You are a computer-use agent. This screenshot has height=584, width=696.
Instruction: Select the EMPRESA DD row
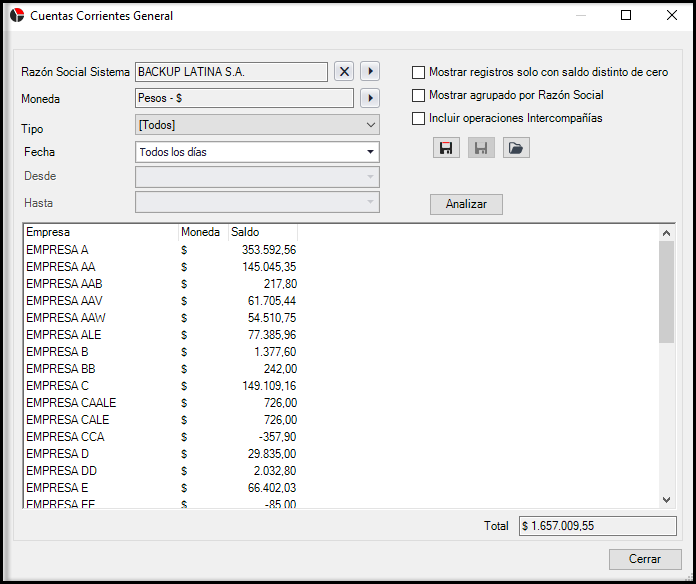pos(161,471)
